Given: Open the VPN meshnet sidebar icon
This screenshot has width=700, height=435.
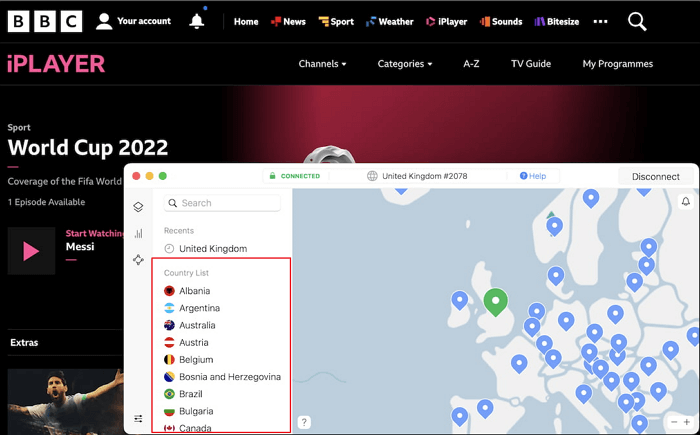Looking at the screenshot, I should (x=138, y=259).
